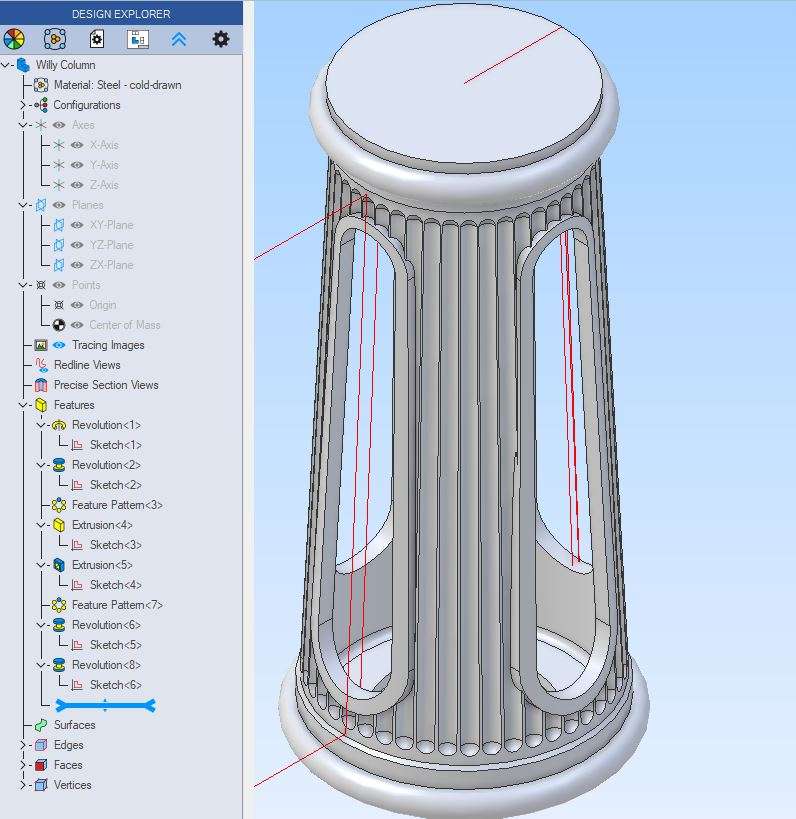The width and height of the screenshot is (796, 819).
Task: Toggle Center of Mass visibility eye
Action: click(x=77, y=325)
